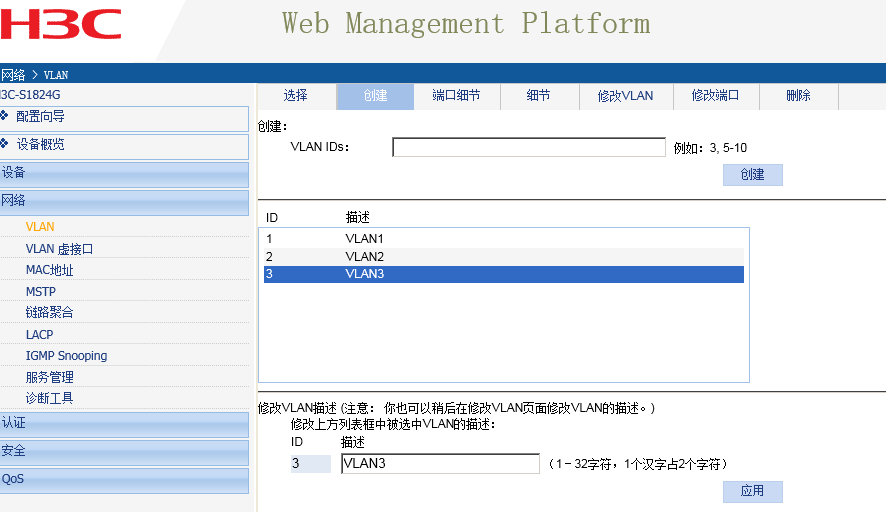886x512 pixels.
Task: Click the 描述 column header of list
Action: coord(358,218)
